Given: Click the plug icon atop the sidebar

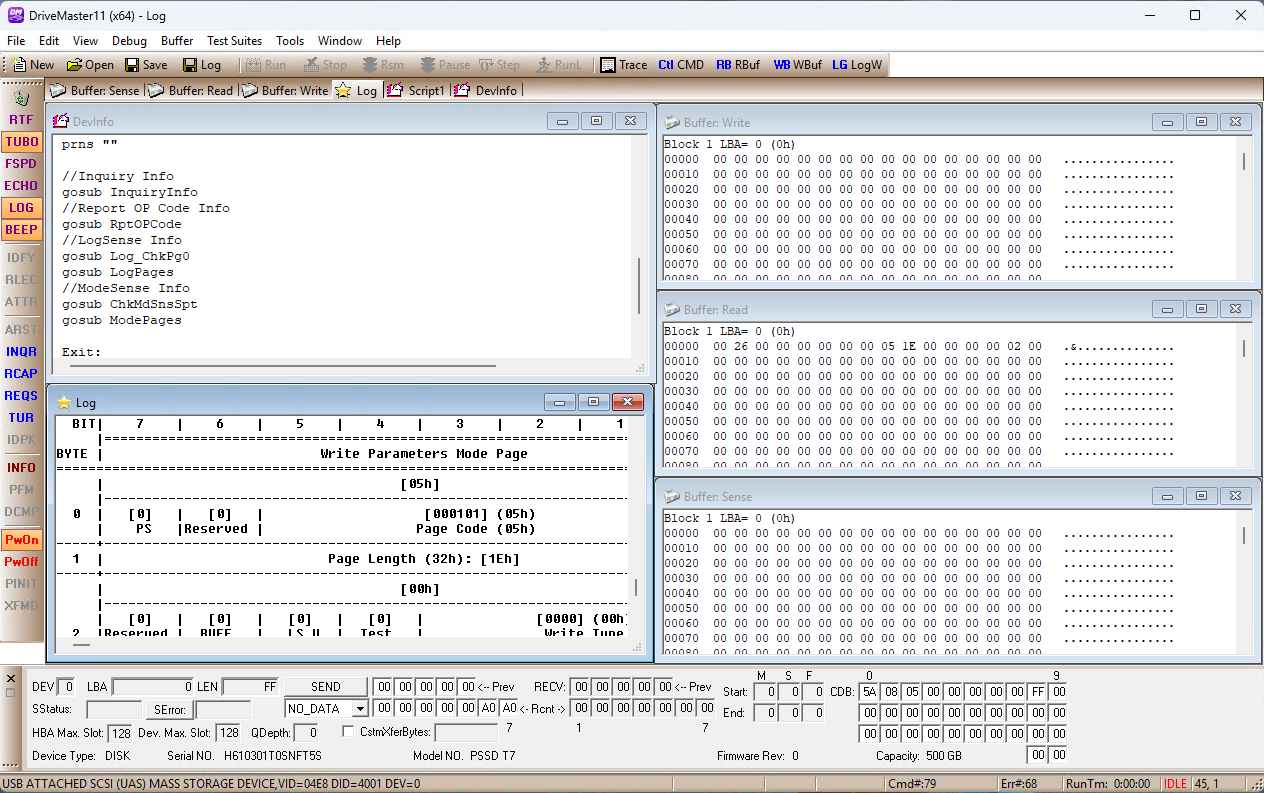Looking at the screenshot, I should (21, 97).
